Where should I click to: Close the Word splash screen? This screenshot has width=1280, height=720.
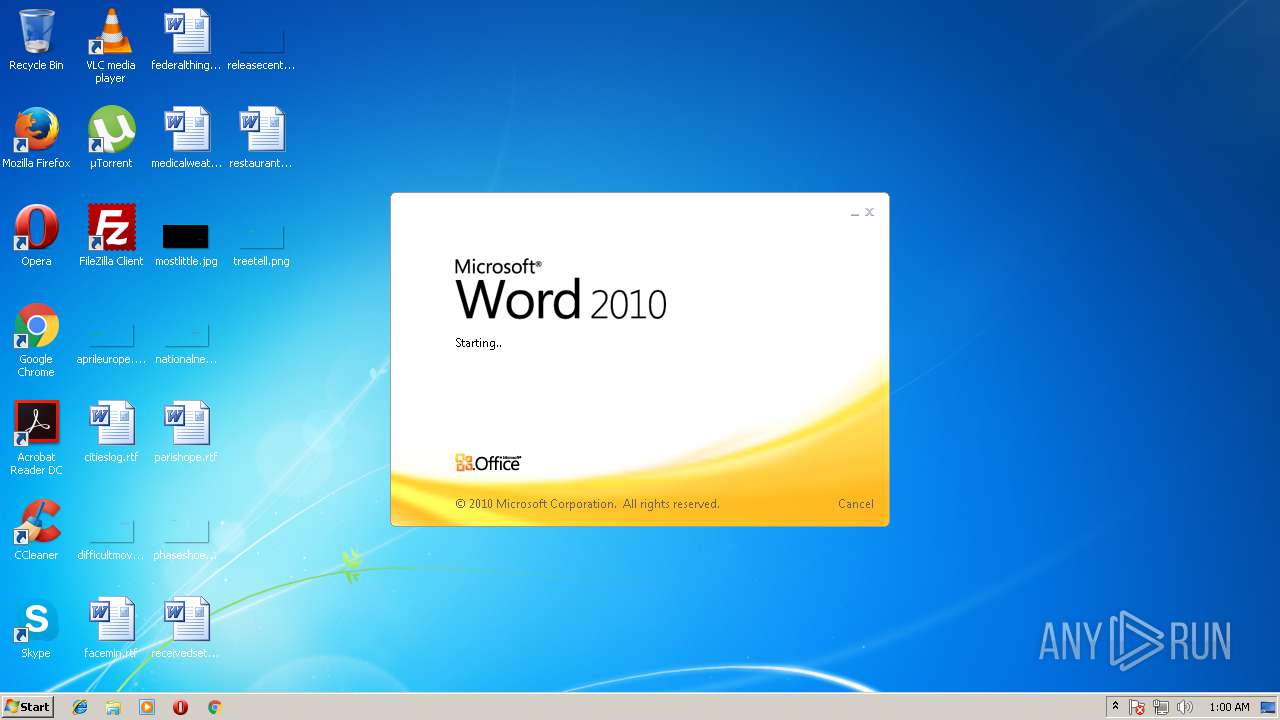(x=869, y=212)
